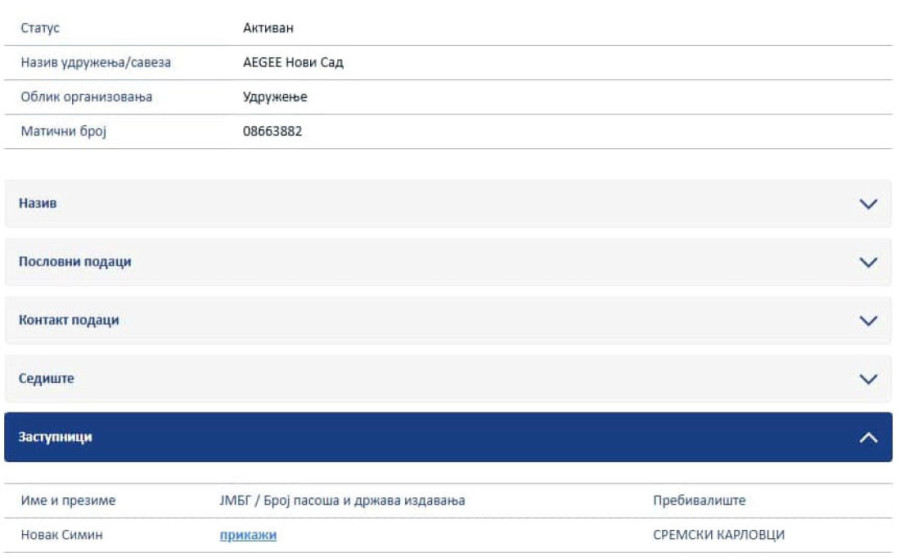Click the Име и презиме column header
Screen dimensions: 900x557
[69, 500]
